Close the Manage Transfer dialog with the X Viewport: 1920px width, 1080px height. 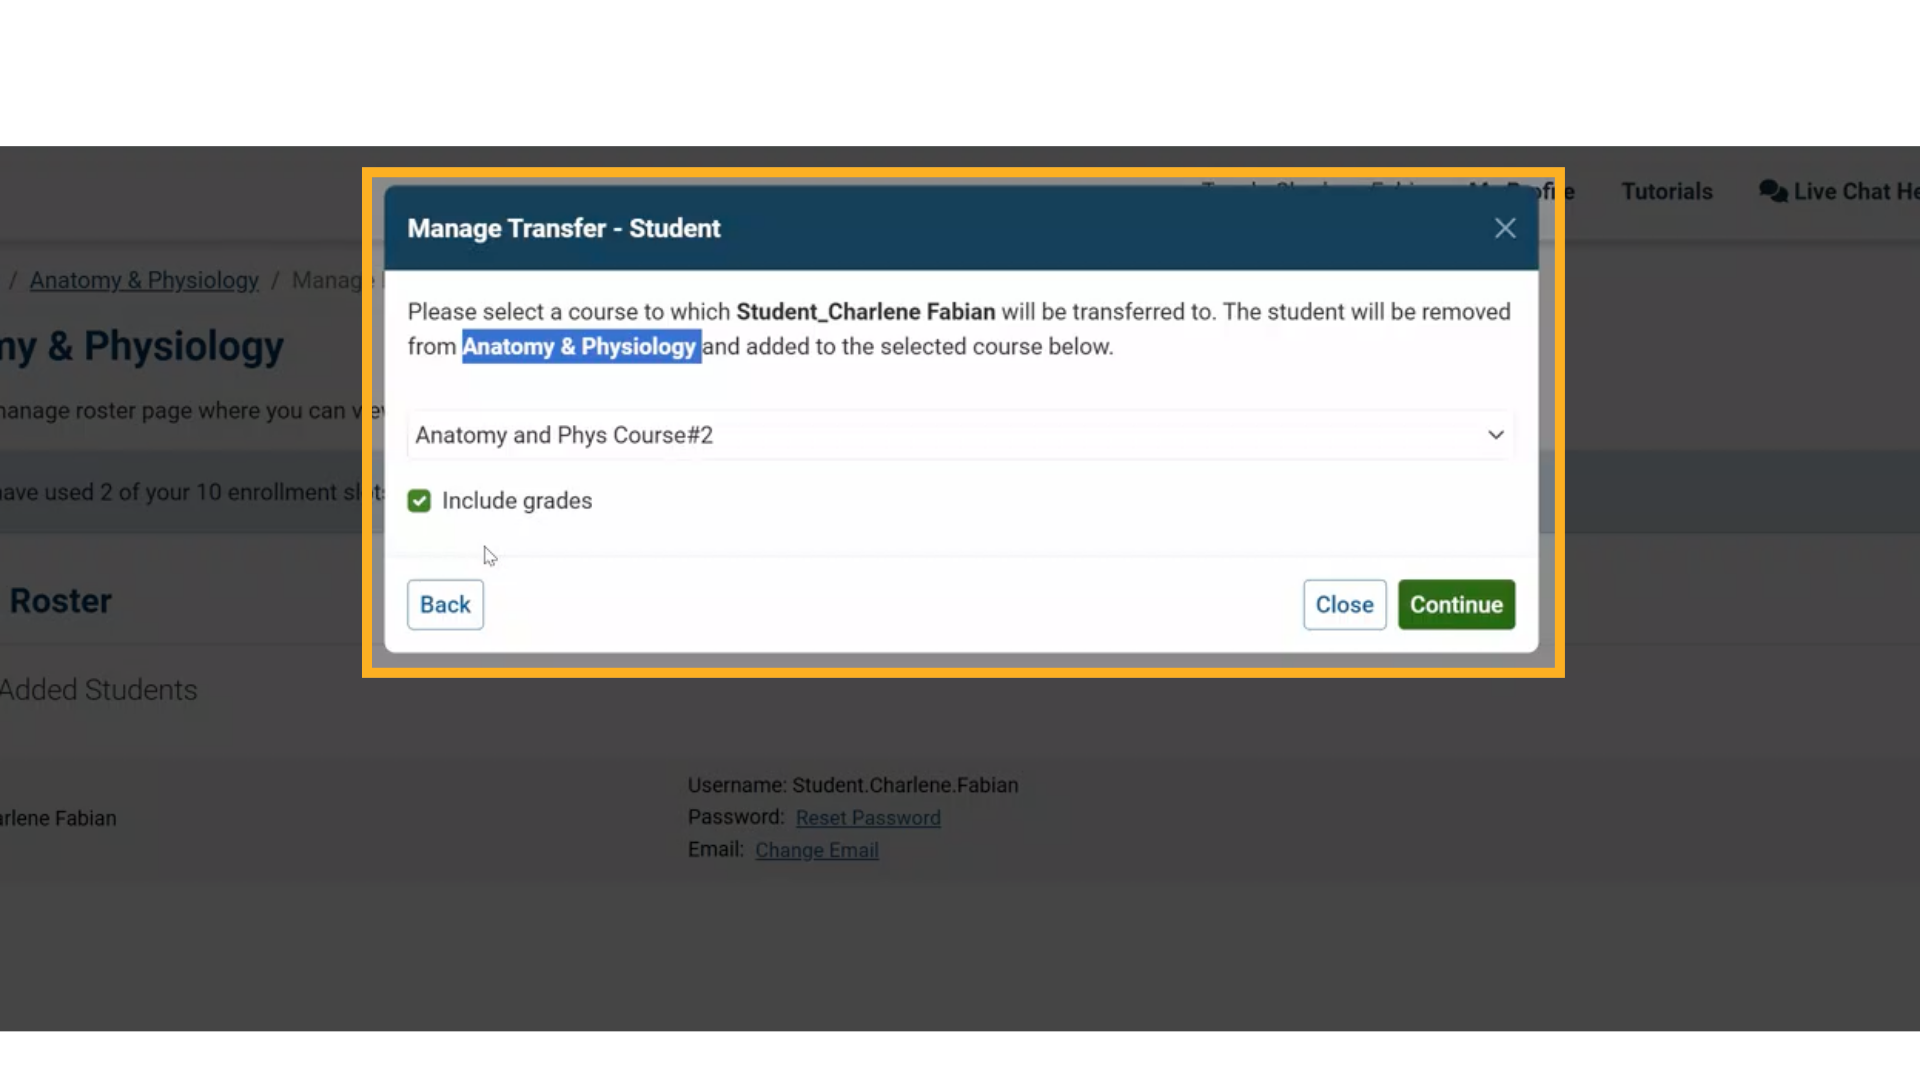pos(1505,228)
